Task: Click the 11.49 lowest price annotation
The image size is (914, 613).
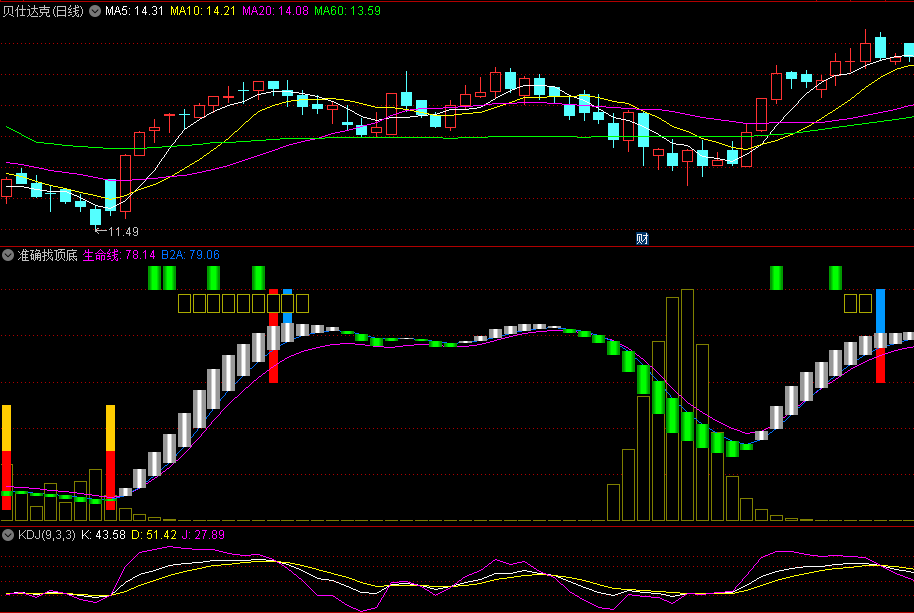Action: 123,231
